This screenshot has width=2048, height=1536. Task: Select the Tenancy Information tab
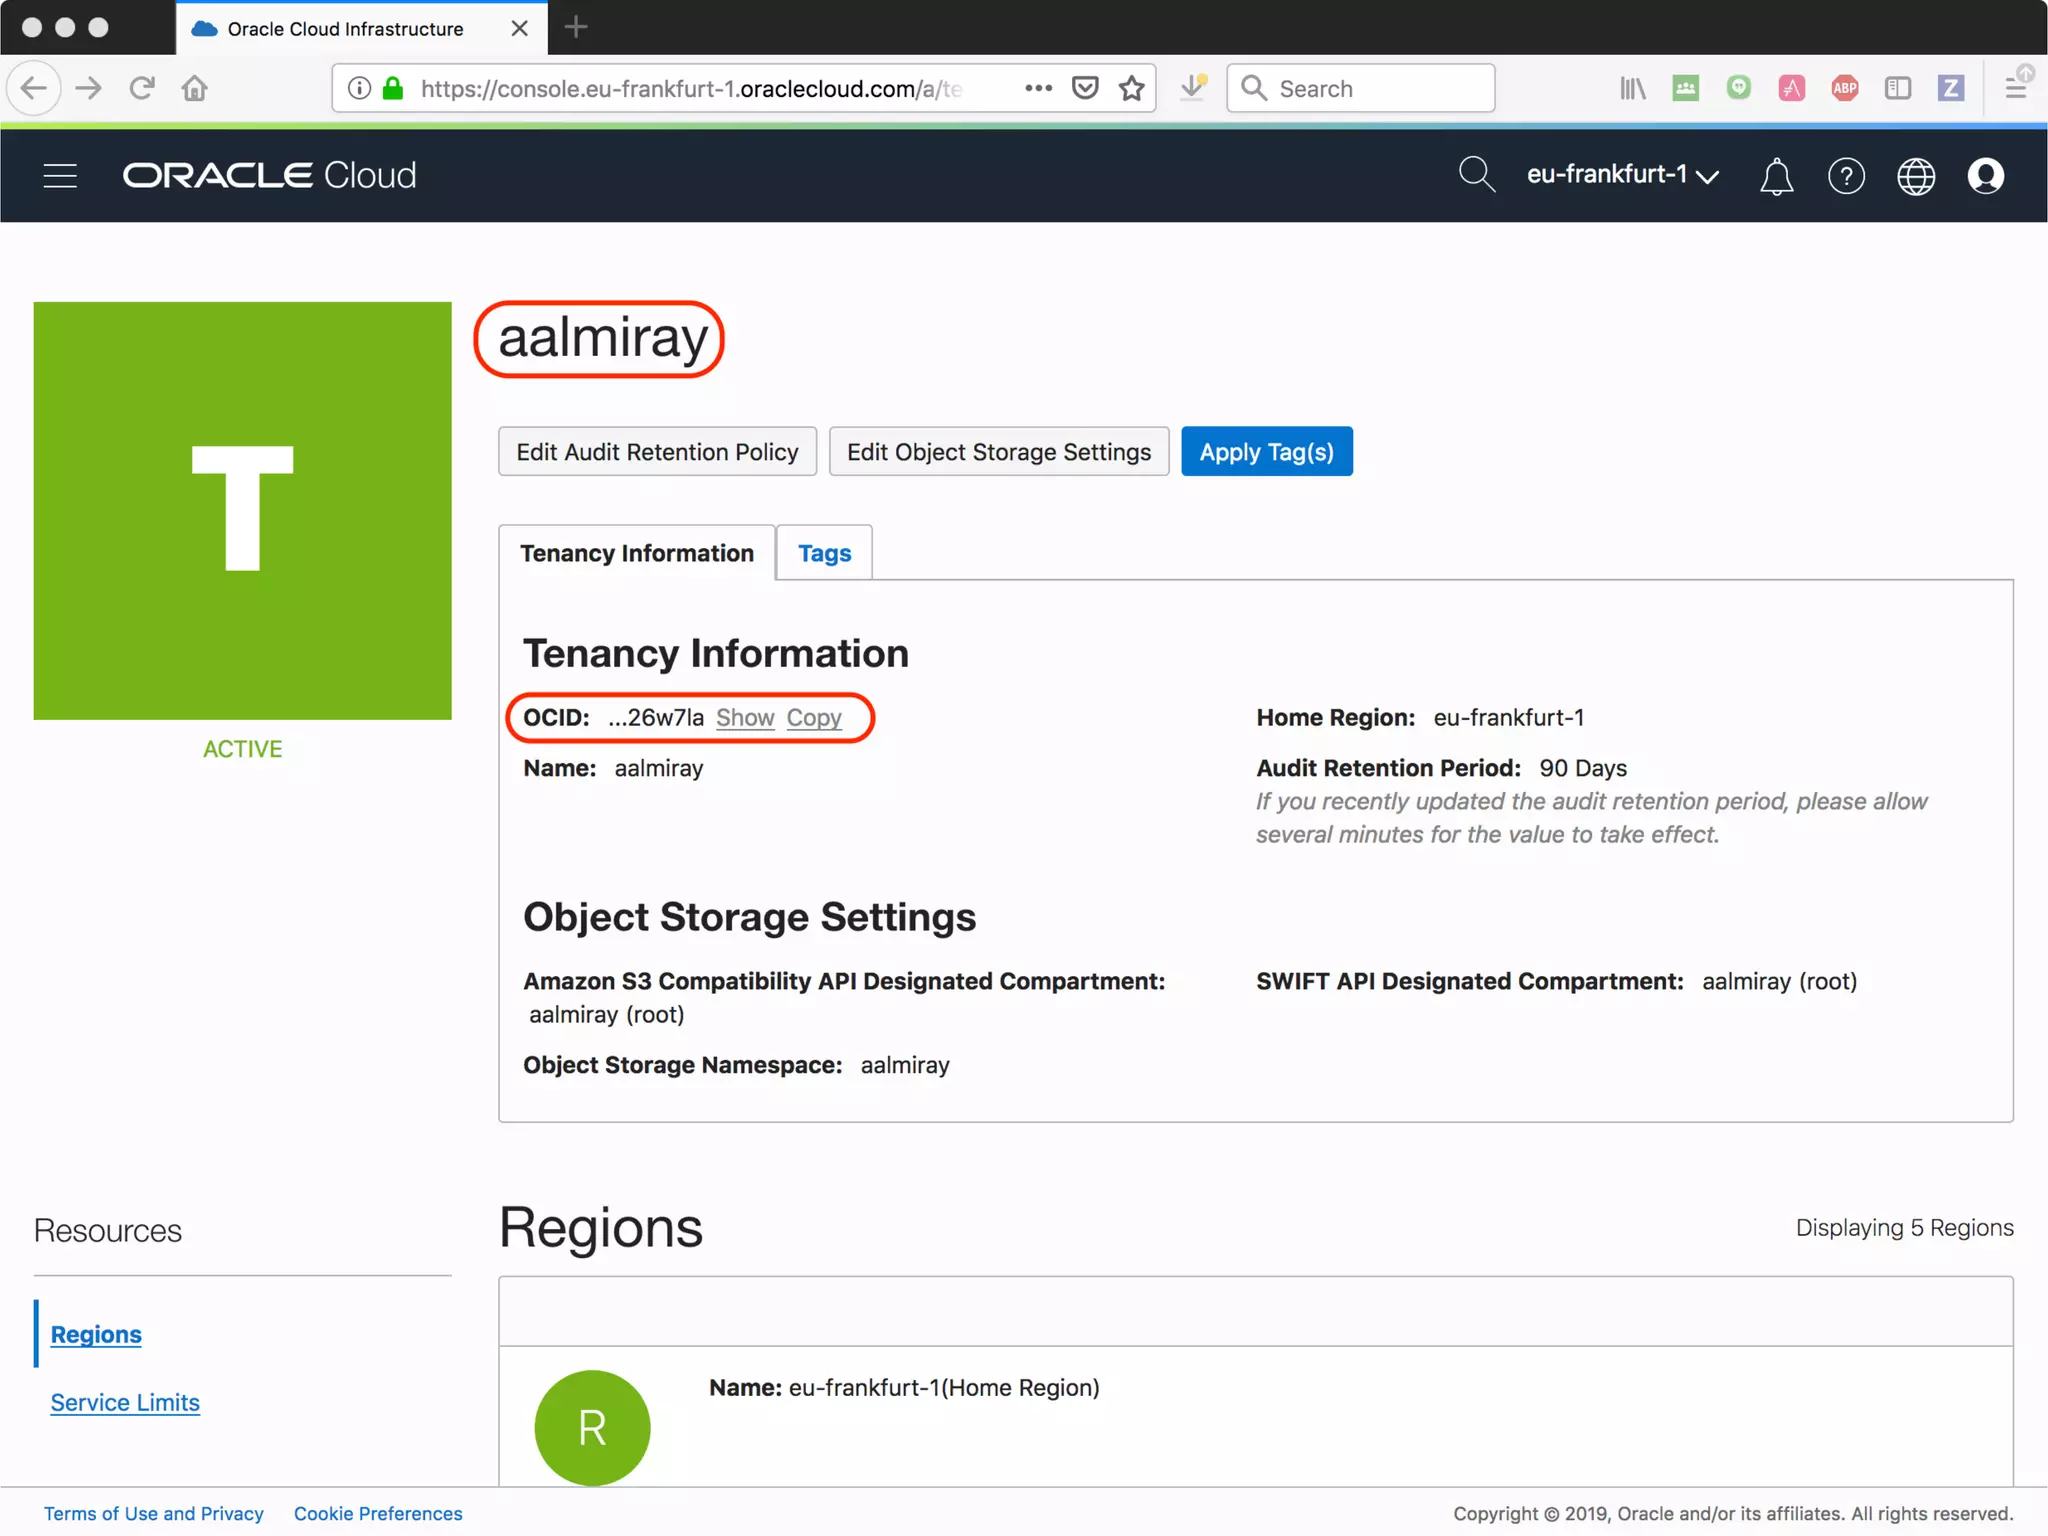coord(637,553)
